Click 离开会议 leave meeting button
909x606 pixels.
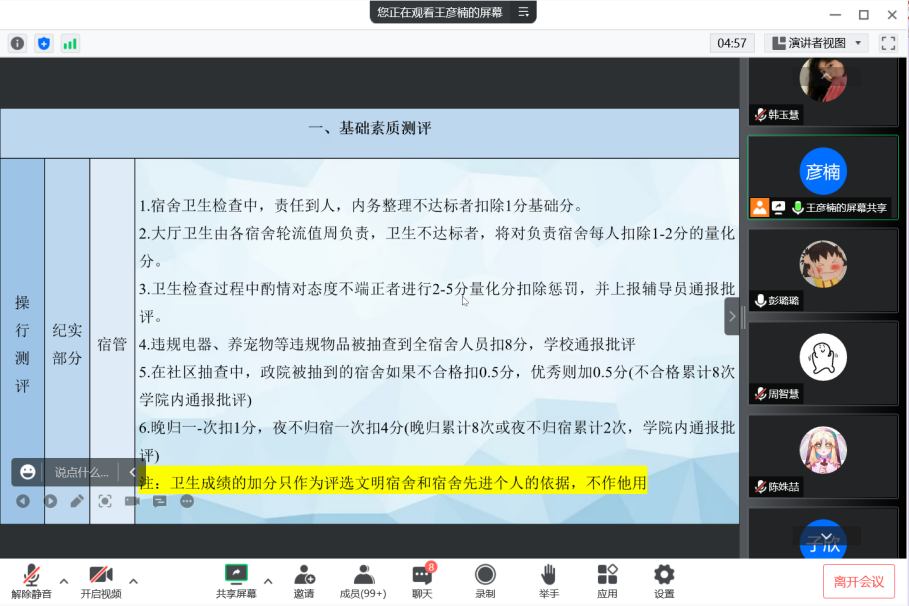pyautogui.click(x=858, y=581)
